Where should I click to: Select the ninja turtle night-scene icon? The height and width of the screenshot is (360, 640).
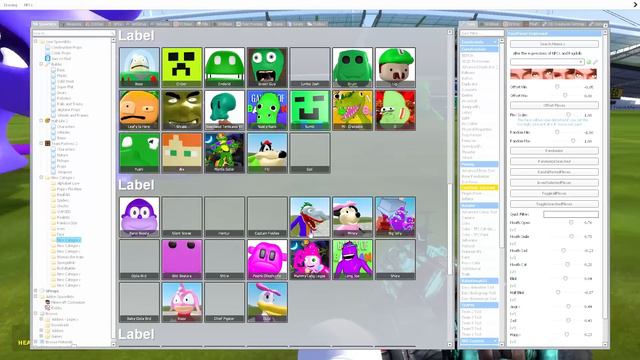(224, 153)
